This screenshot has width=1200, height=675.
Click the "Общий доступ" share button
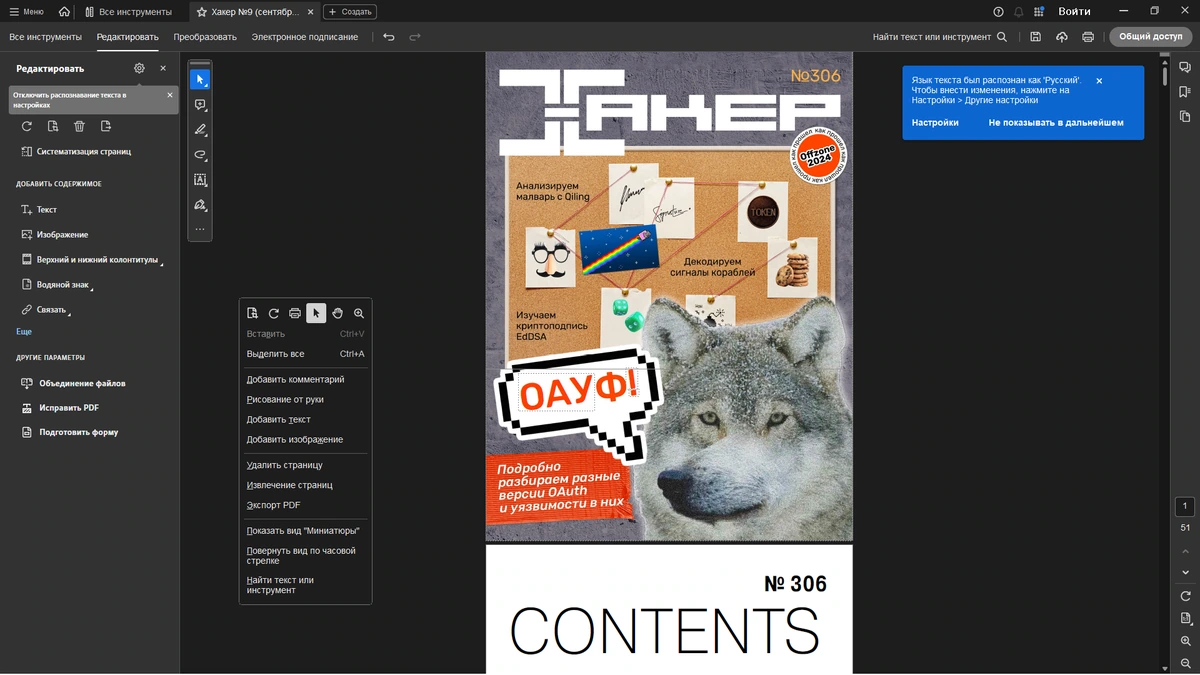1150,36
